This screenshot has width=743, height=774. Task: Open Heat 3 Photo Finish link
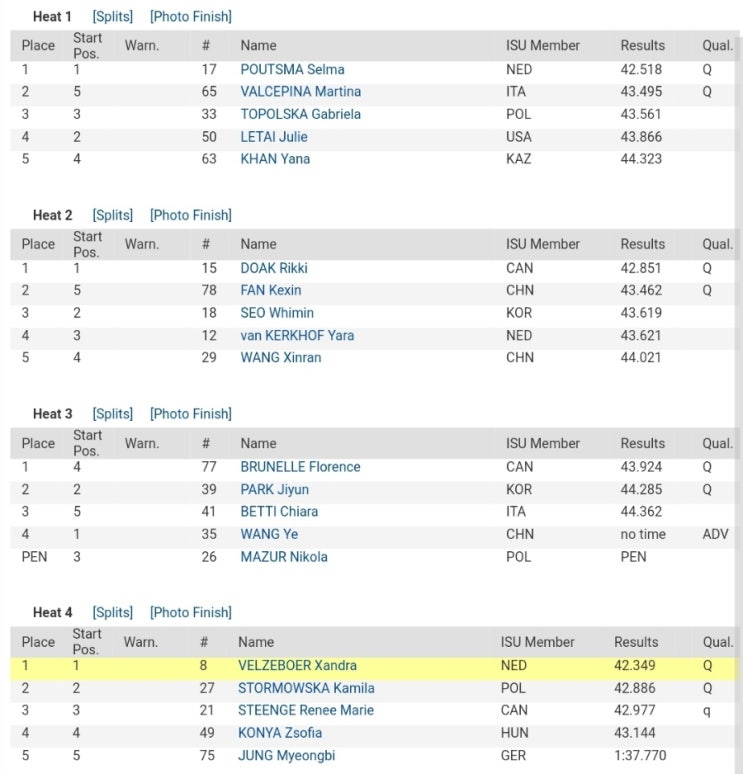point(191,414)
